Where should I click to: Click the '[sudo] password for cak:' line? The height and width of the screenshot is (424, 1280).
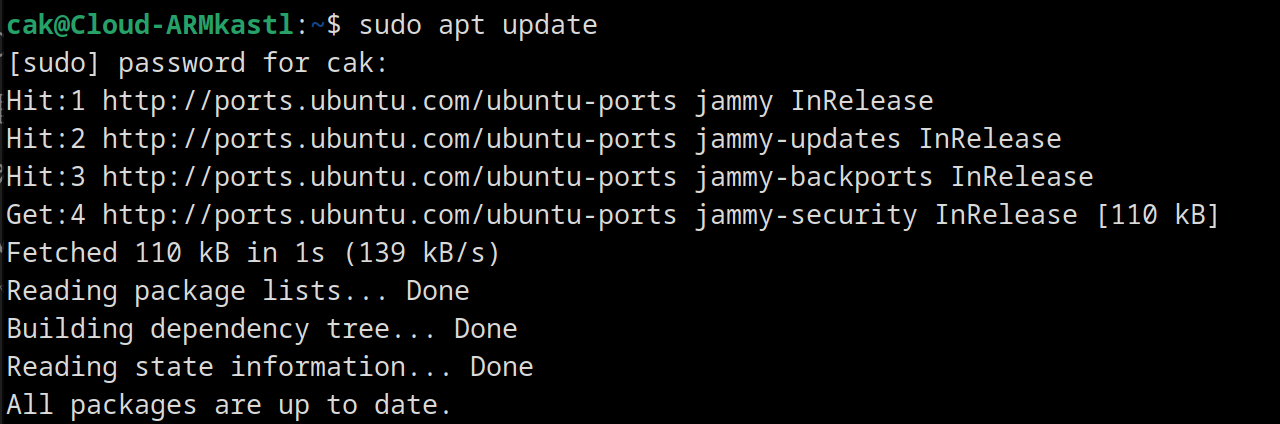(196, 64)
